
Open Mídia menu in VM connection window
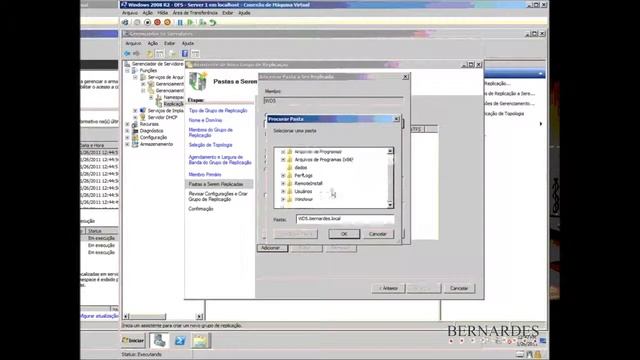(162, 13)
